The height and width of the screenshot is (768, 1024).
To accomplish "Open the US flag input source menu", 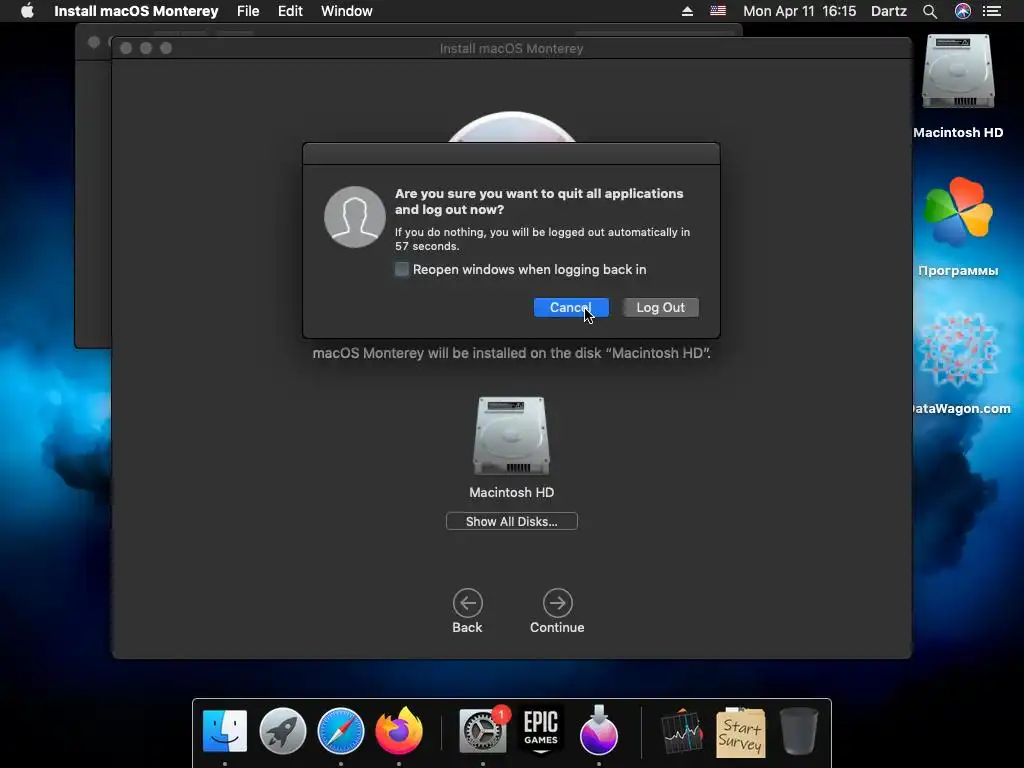I will [718, 11].
